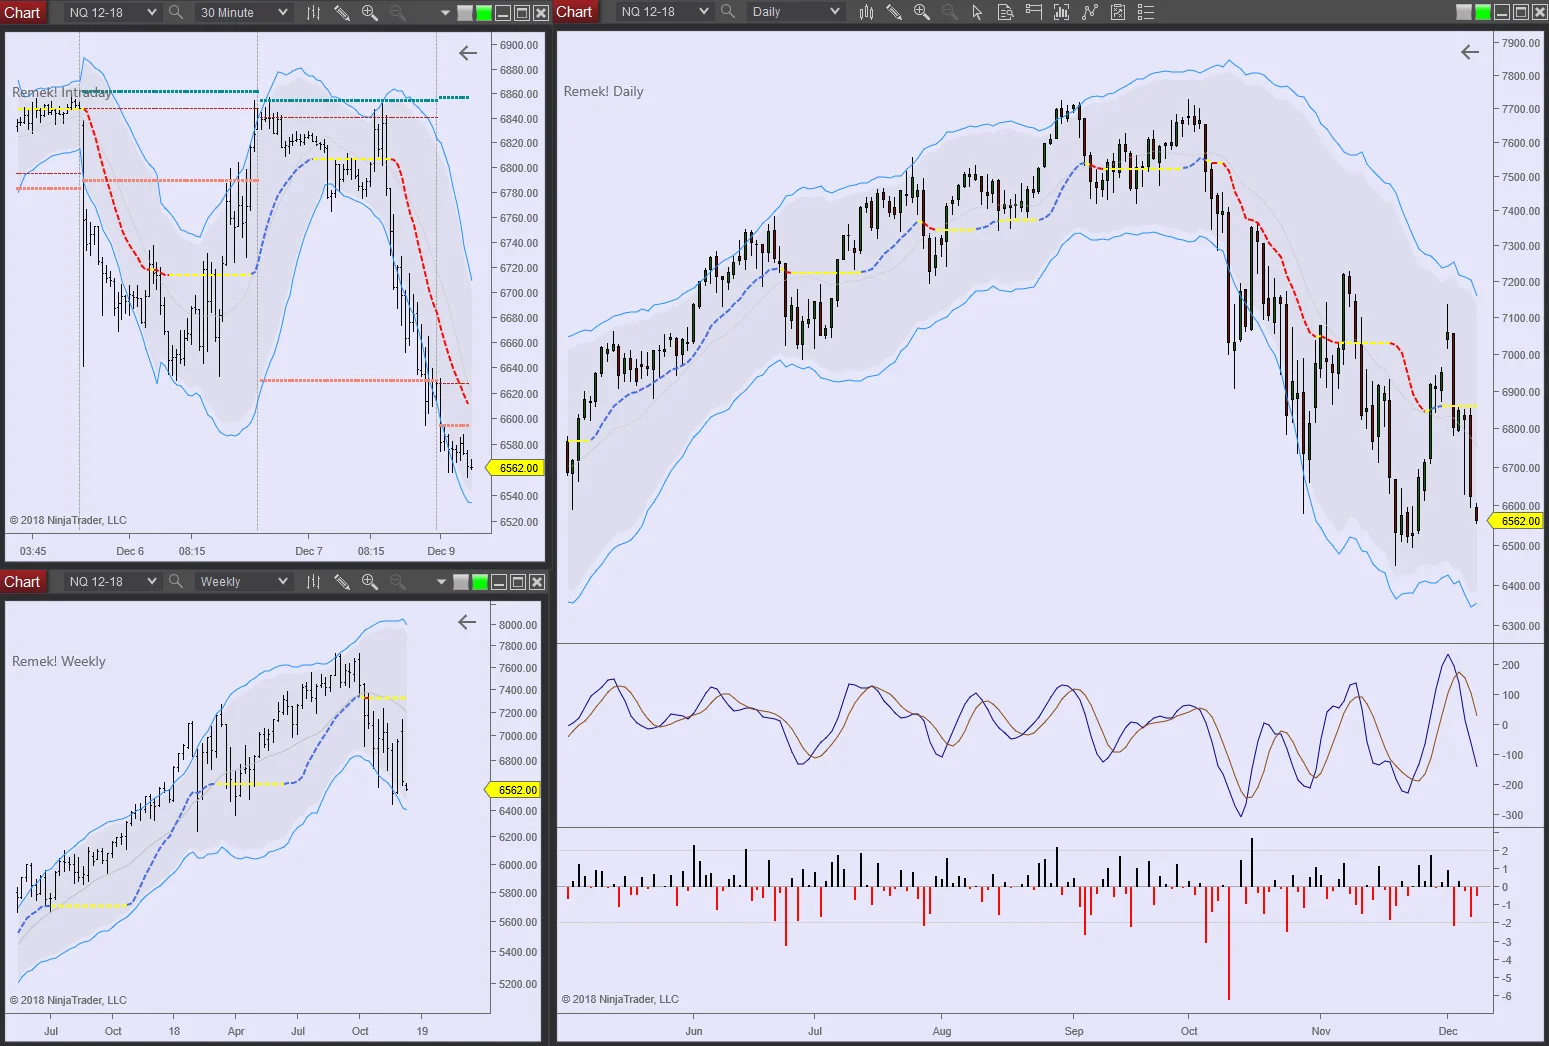Select drawing tools pencil in 30 Minute chart
1549x1046 pixels.
[x=341, y=13]
